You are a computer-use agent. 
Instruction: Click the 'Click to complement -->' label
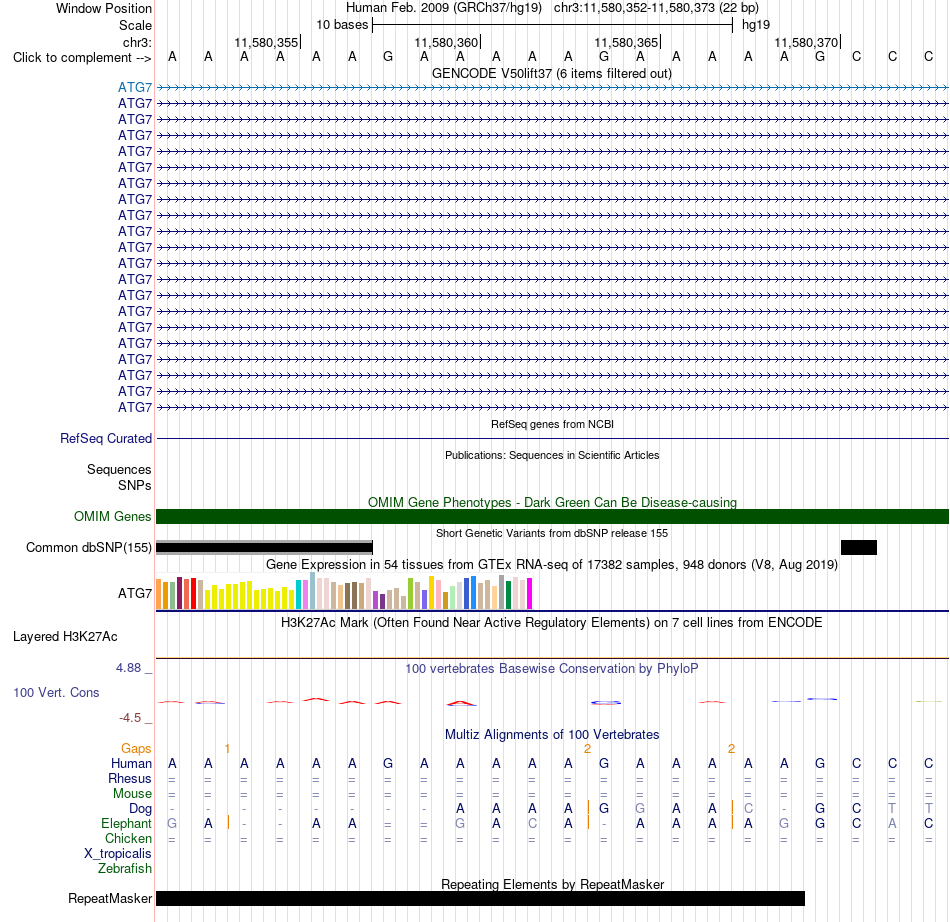[82, 58]
